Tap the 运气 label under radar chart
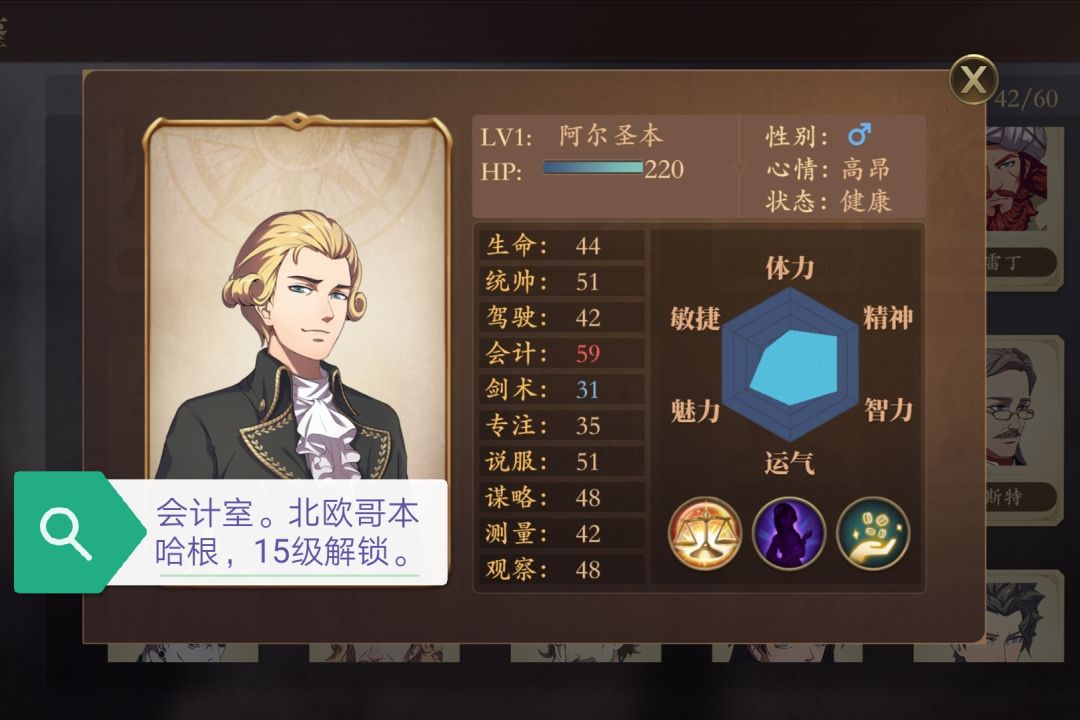This screenshot has height=720, width=1080. [x=789, y=463]
